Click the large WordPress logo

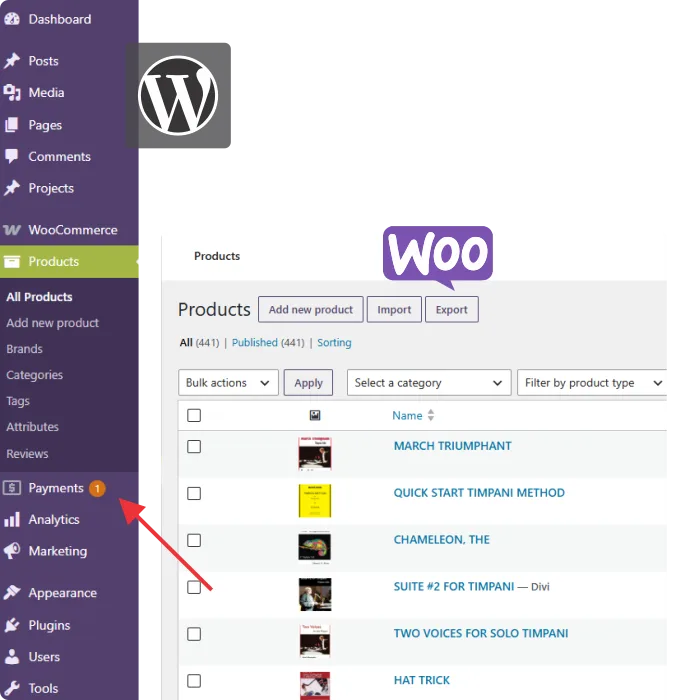click(178, 96)
